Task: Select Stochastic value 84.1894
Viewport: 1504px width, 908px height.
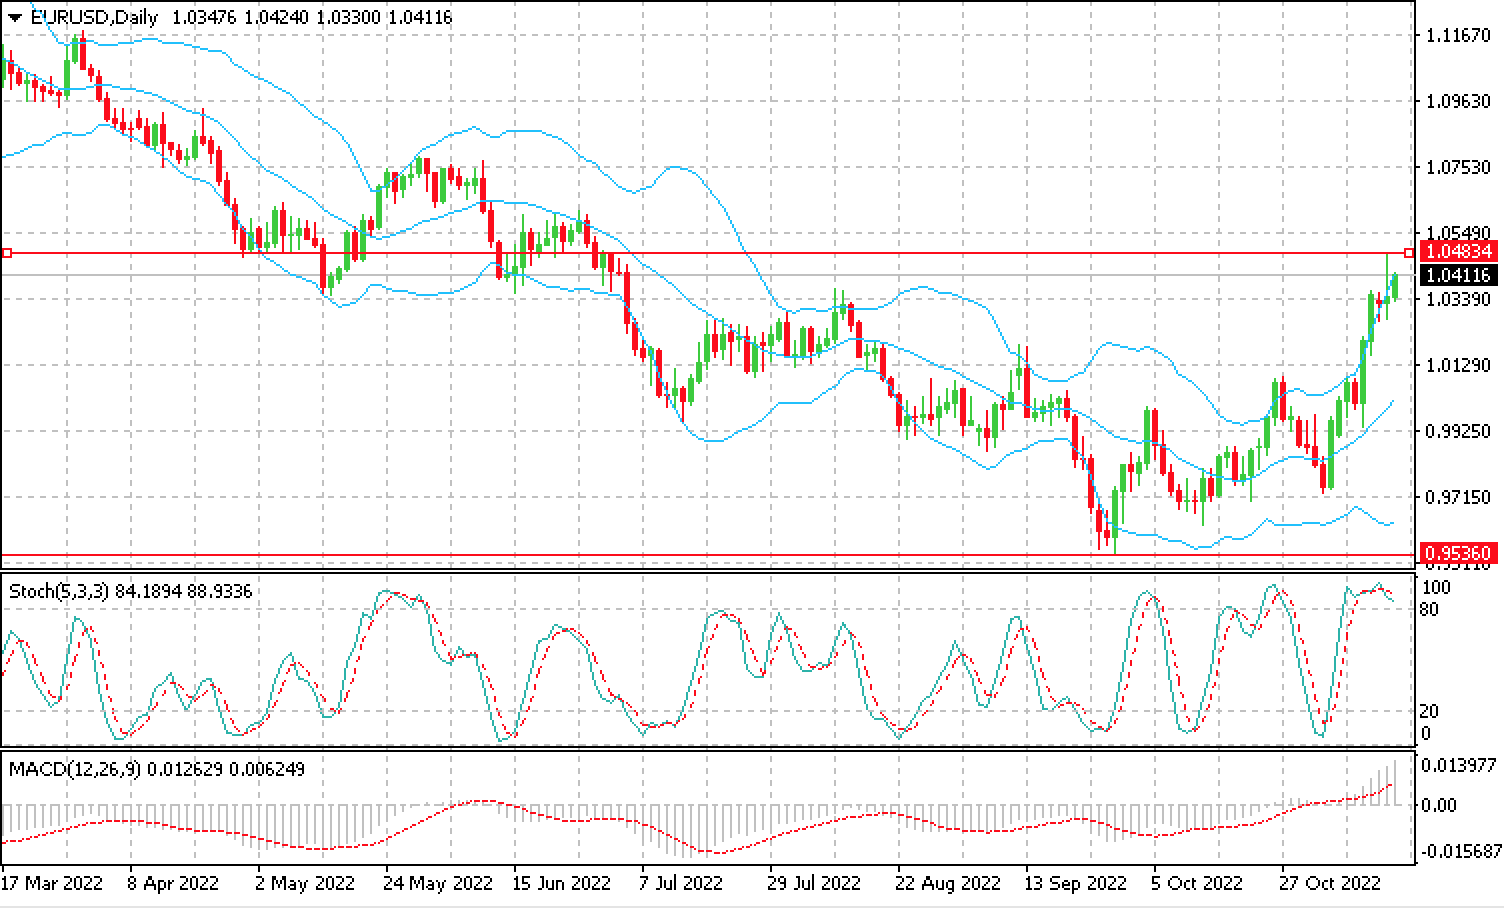Action: point(148,591)
